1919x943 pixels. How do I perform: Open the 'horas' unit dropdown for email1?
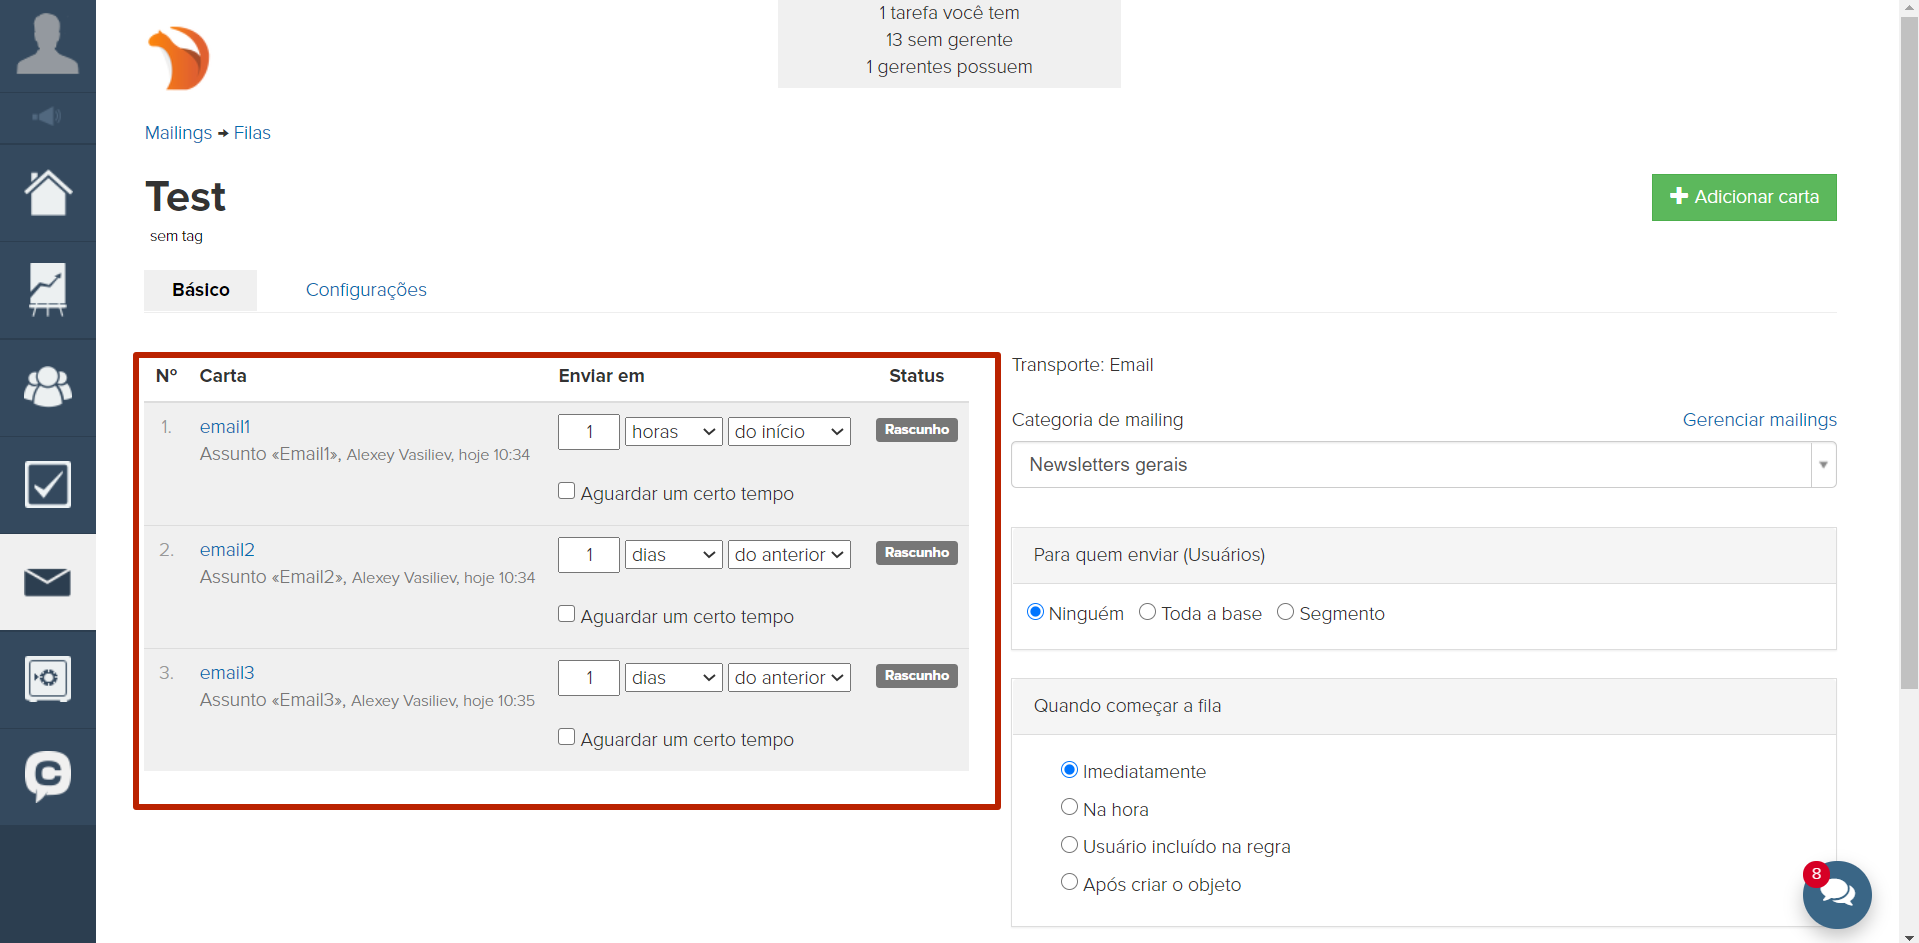[673, 432]
